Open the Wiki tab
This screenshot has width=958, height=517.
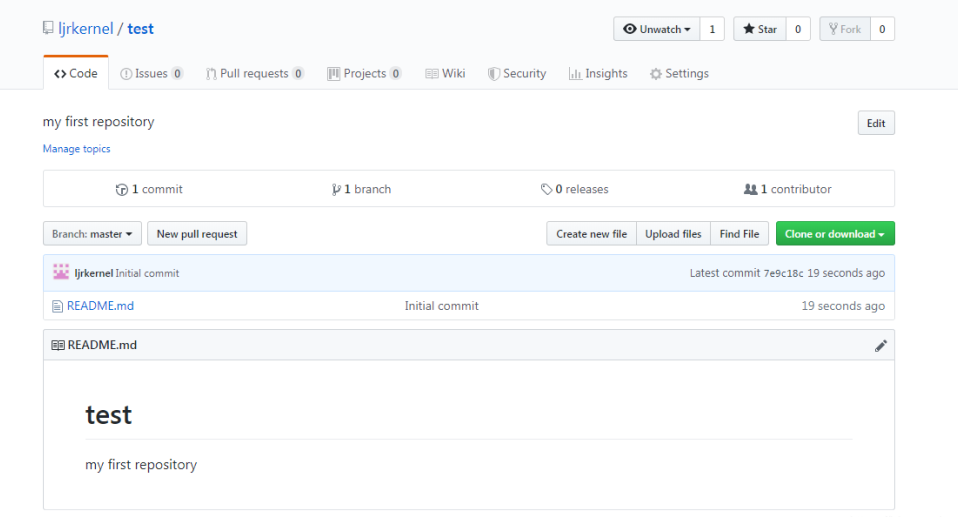coord(445,73)
